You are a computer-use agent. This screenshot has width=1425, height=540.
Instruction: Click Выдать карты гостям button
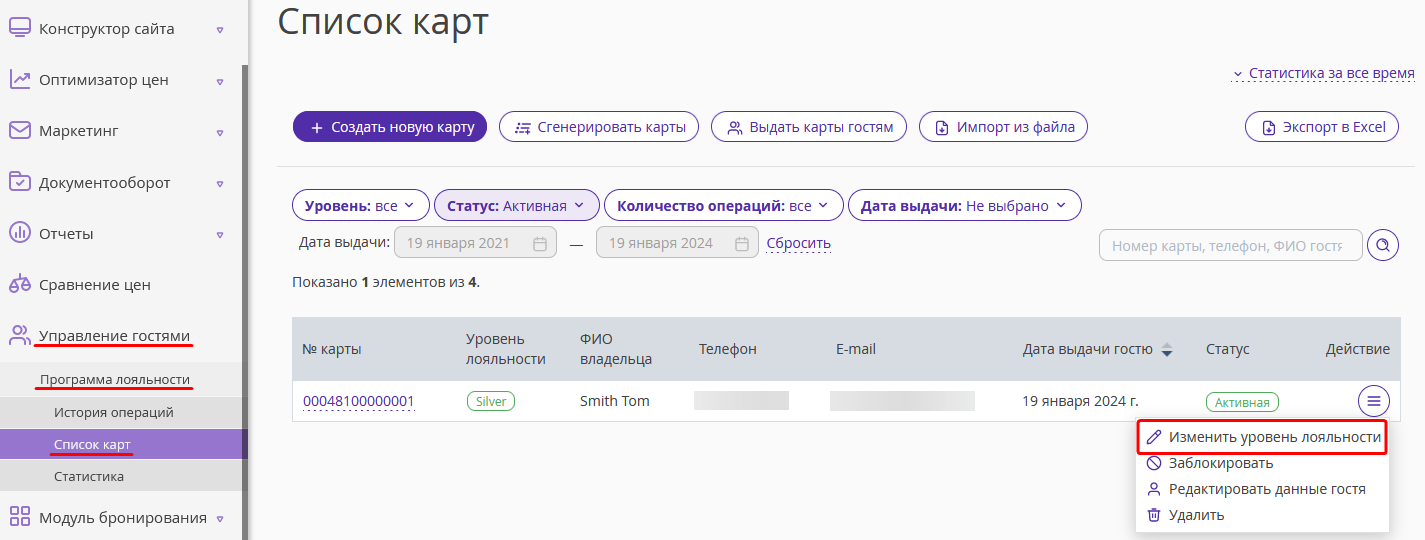click(x=809, y=127)
